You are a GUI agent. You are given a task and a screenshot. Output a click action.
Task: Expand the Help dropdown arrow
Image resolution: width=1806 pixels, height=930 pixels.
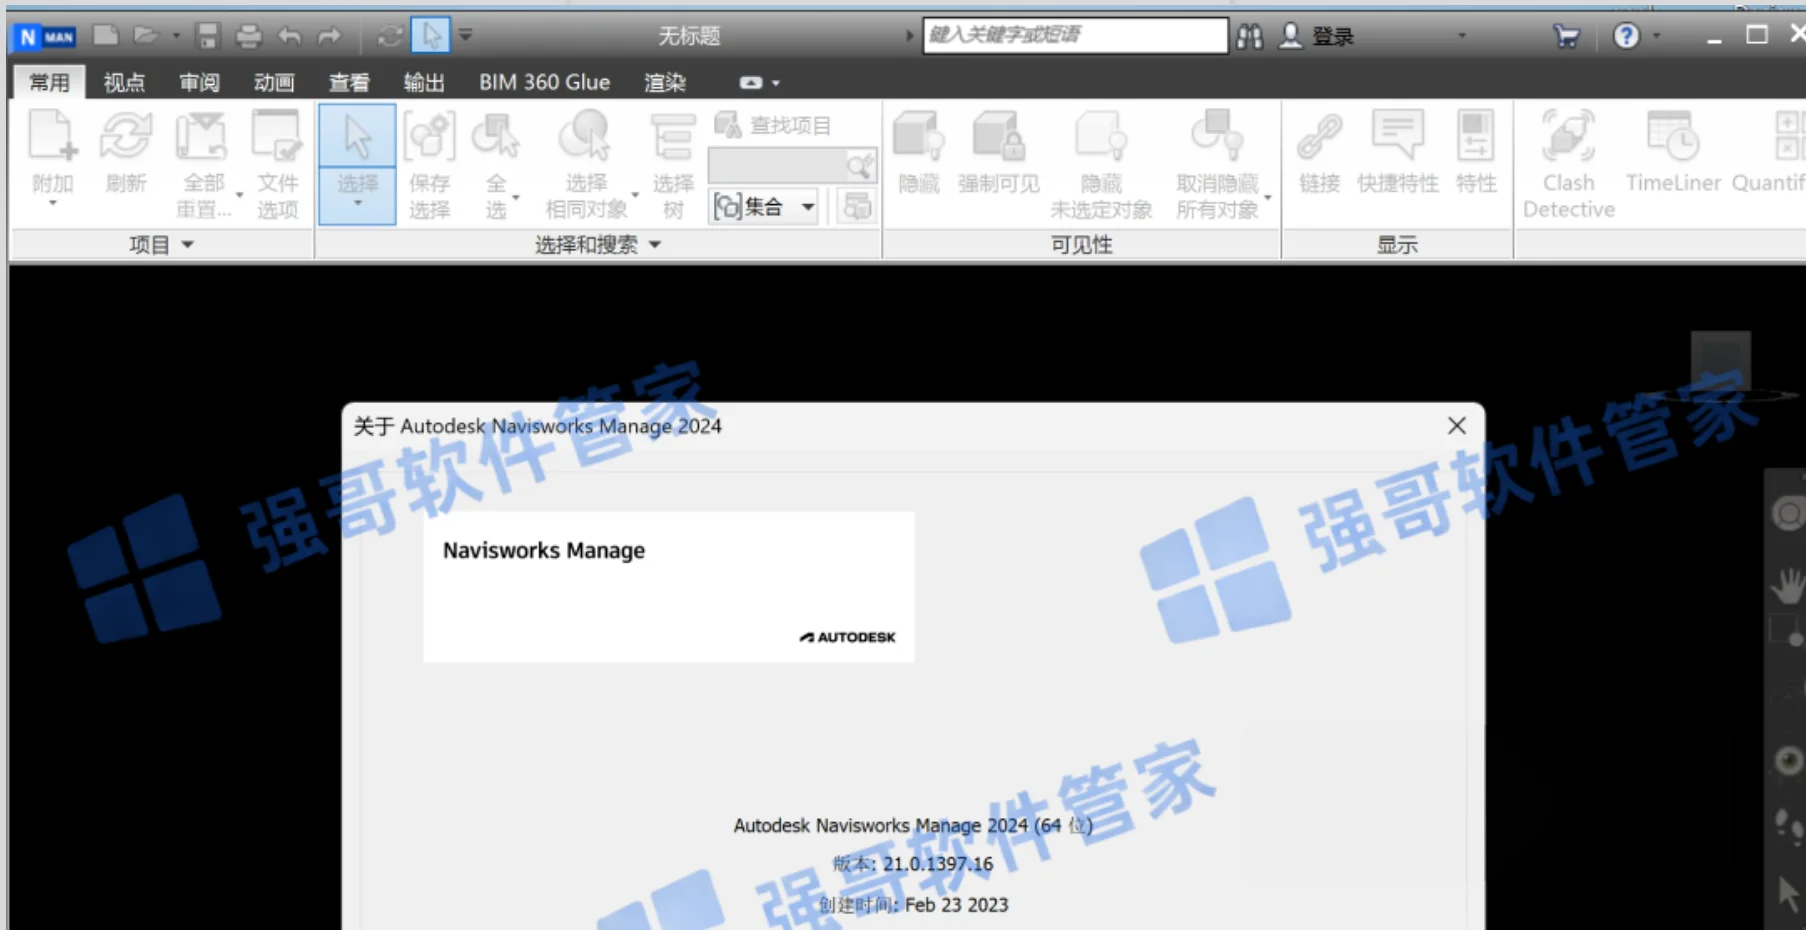pyautogui.click(x=1656, y=36)
